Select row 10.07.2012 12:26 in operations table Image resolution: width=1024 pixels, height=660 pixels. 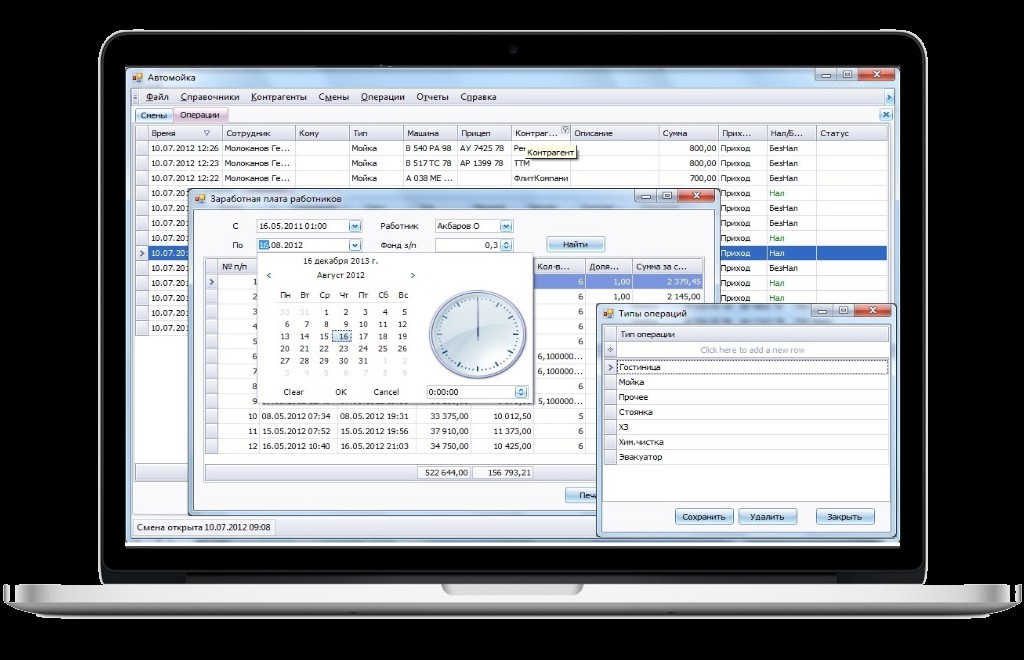[x=511, y=148]
